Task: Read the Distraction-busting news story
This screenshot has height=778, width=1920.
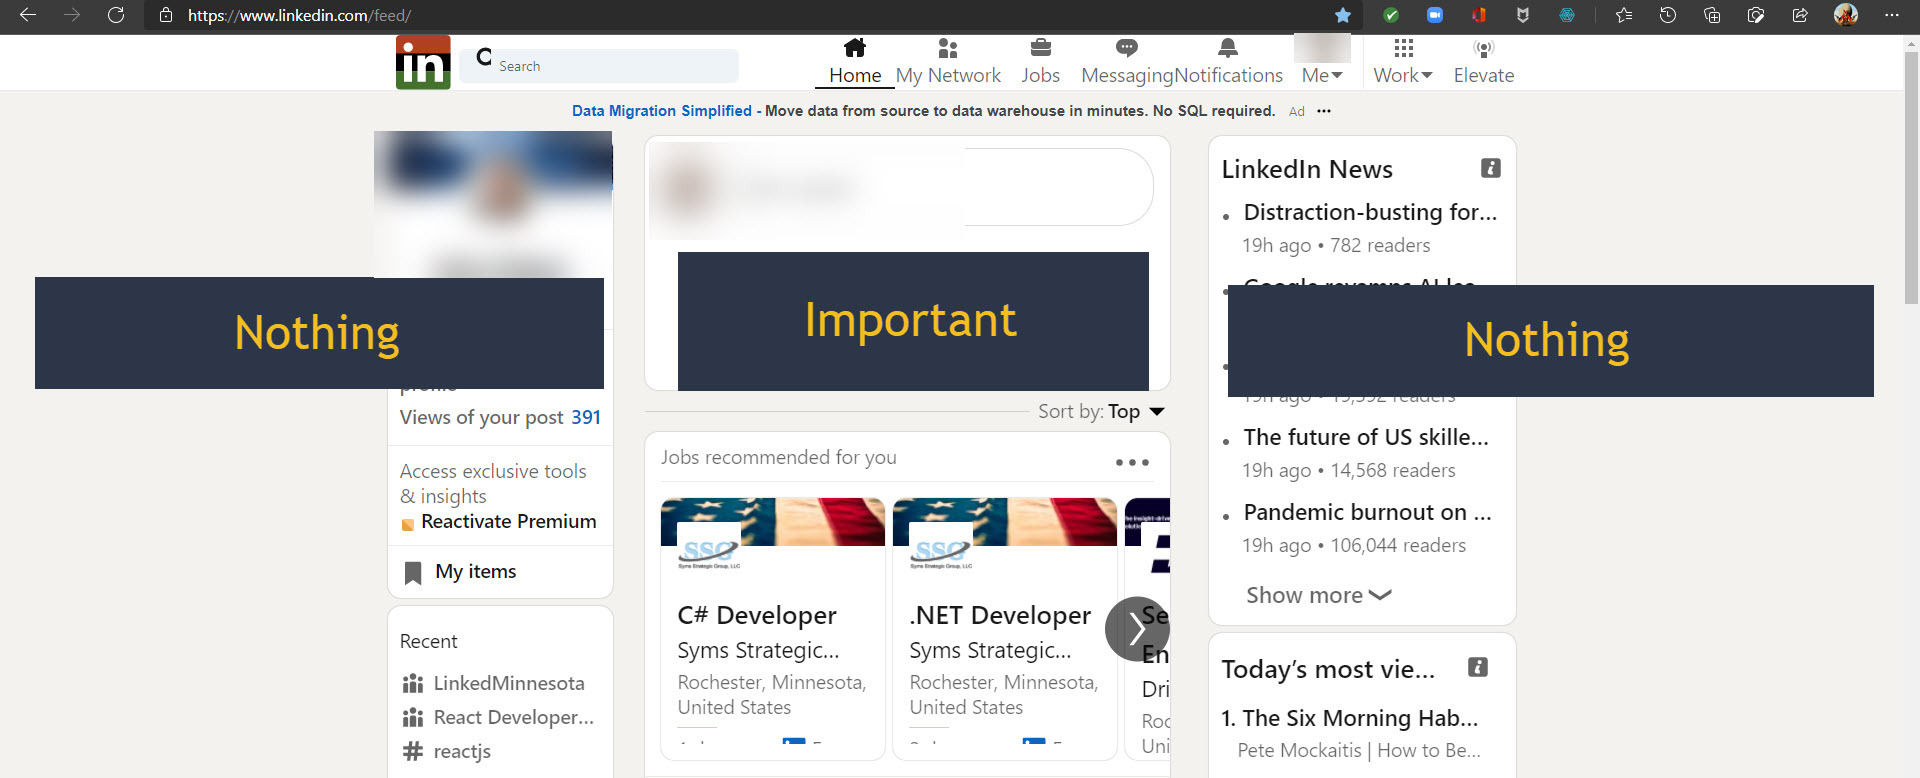Action: click(1370, 212)
